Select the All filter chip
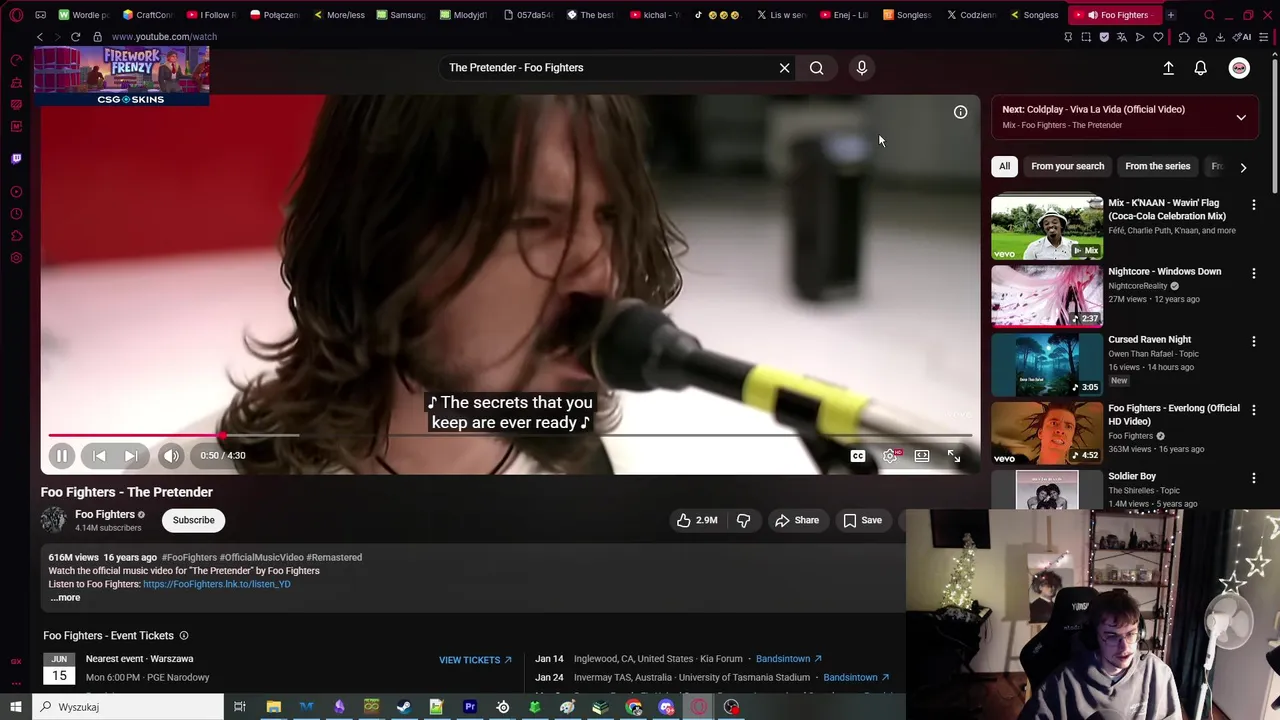 (1004, 166)
